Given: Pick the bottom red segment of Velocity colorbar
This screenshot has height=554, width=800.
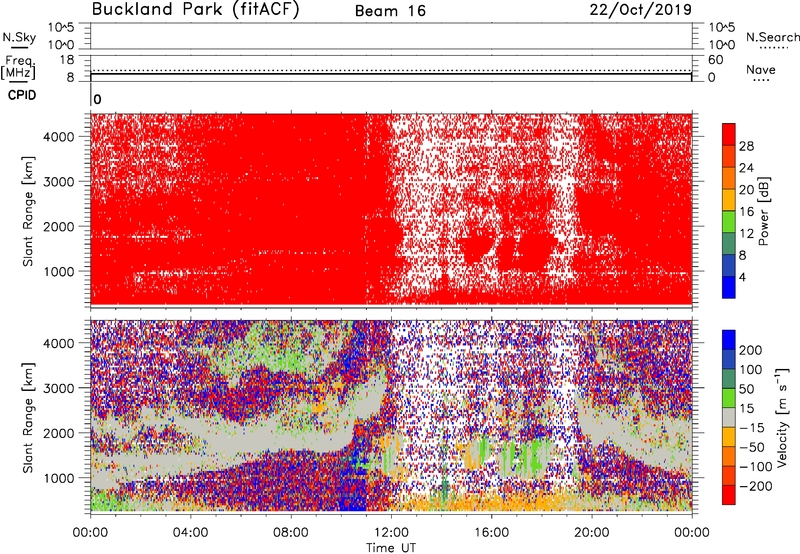Looking at the screenshot, I should click(x=729, y=495).
